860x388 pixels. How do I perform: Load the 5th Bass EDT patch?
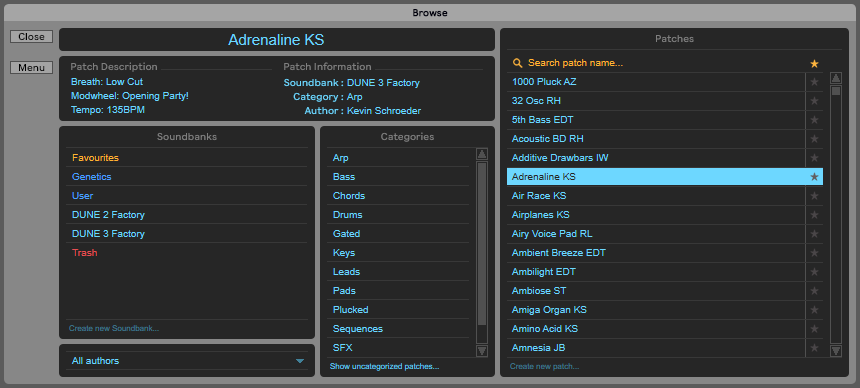(656, 120)
